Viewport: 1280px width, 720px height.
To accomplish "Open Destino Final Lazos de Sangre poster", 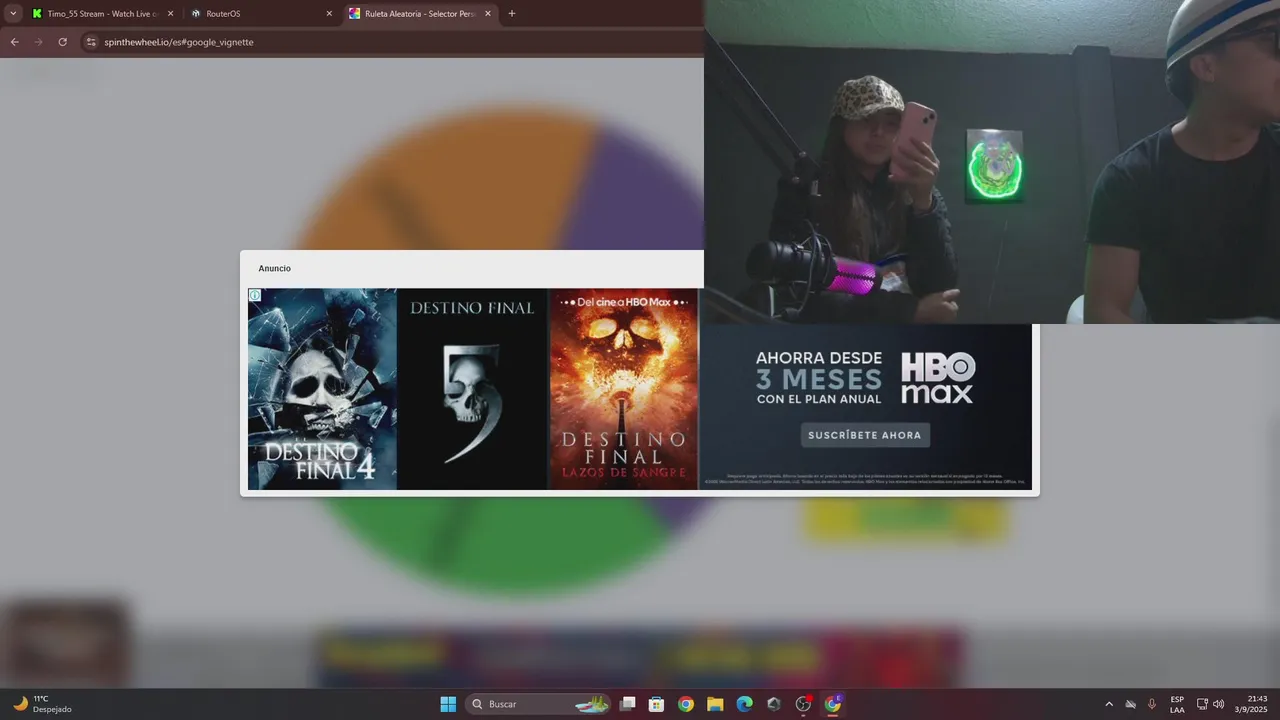I will tap(623, 389).
